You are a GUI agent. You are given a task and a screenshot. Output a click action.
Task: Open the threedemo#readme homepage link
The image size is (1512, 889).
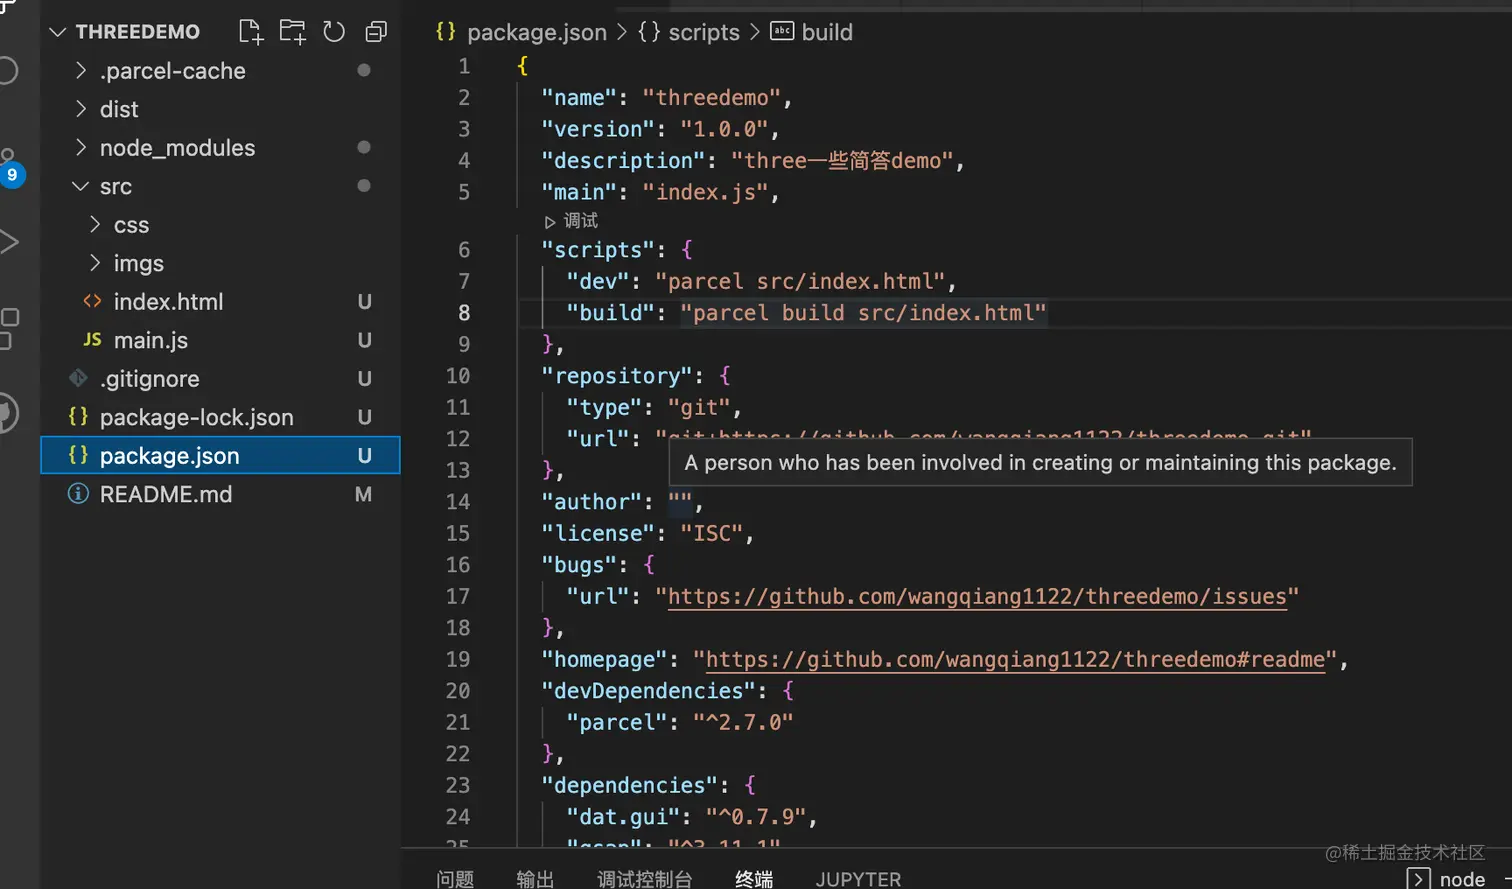[x=1015, y=659]
